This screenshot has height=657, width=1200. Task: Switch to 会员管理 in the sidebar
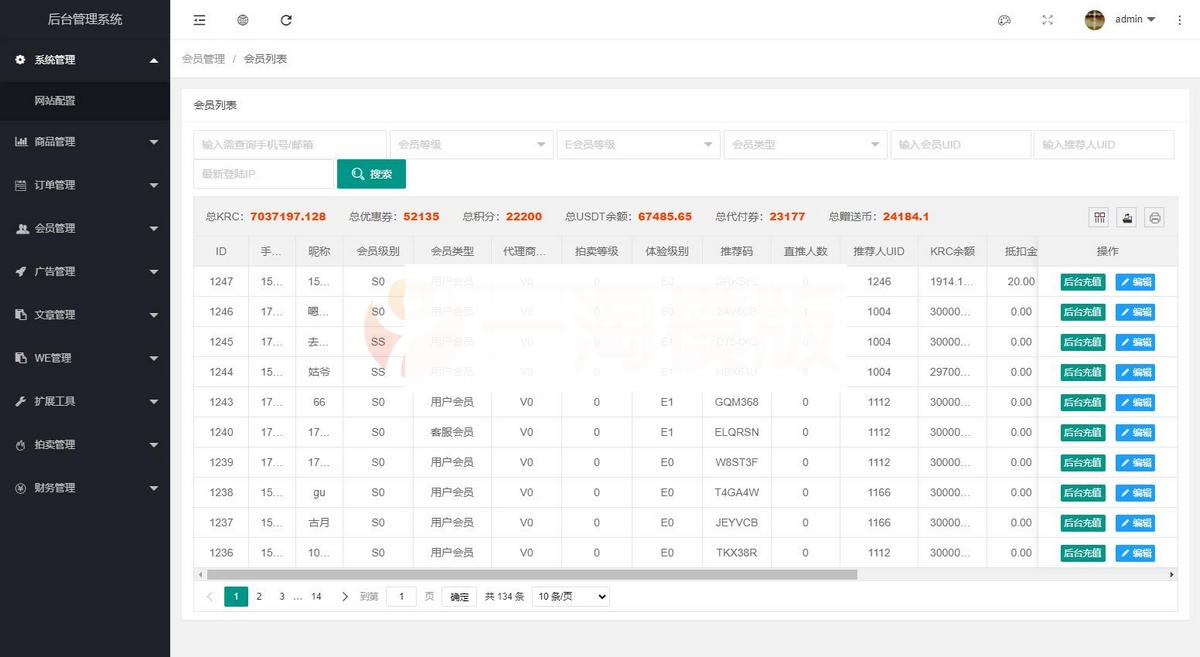(x=85, y=227)
